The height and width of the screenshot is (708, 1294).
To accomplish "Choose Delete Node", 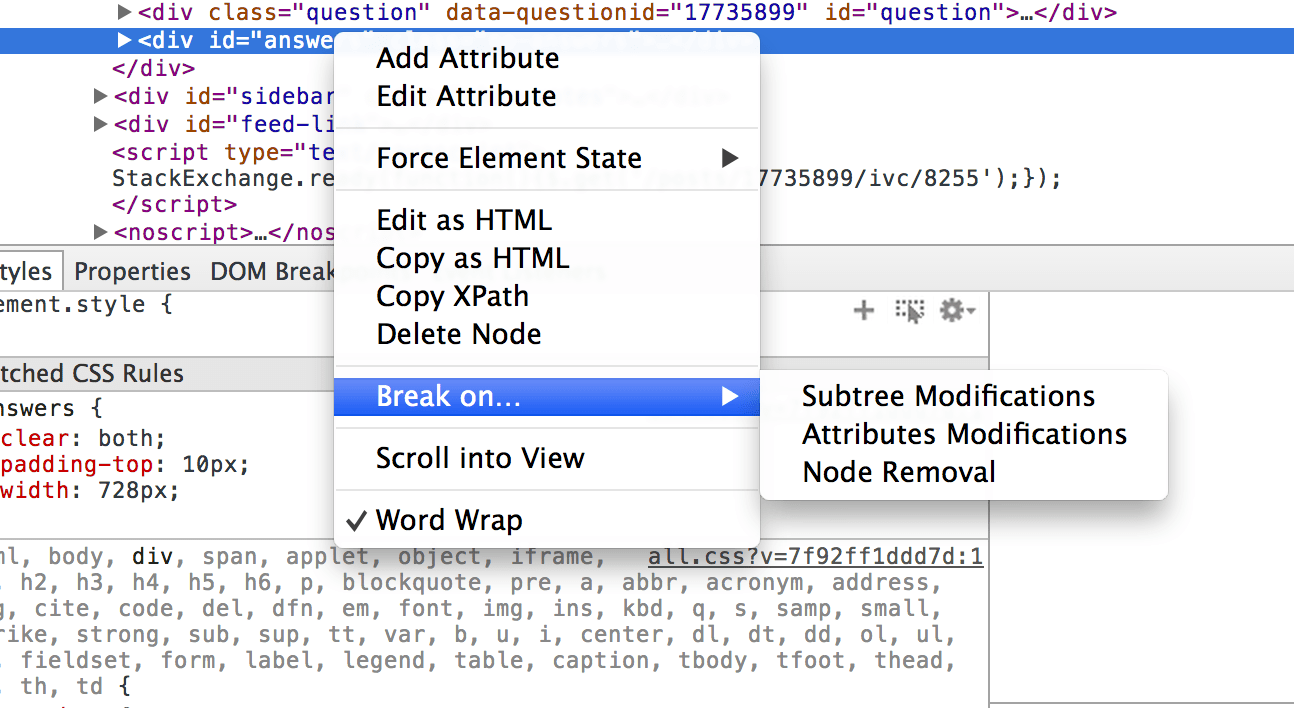I will tap(547, 334).
